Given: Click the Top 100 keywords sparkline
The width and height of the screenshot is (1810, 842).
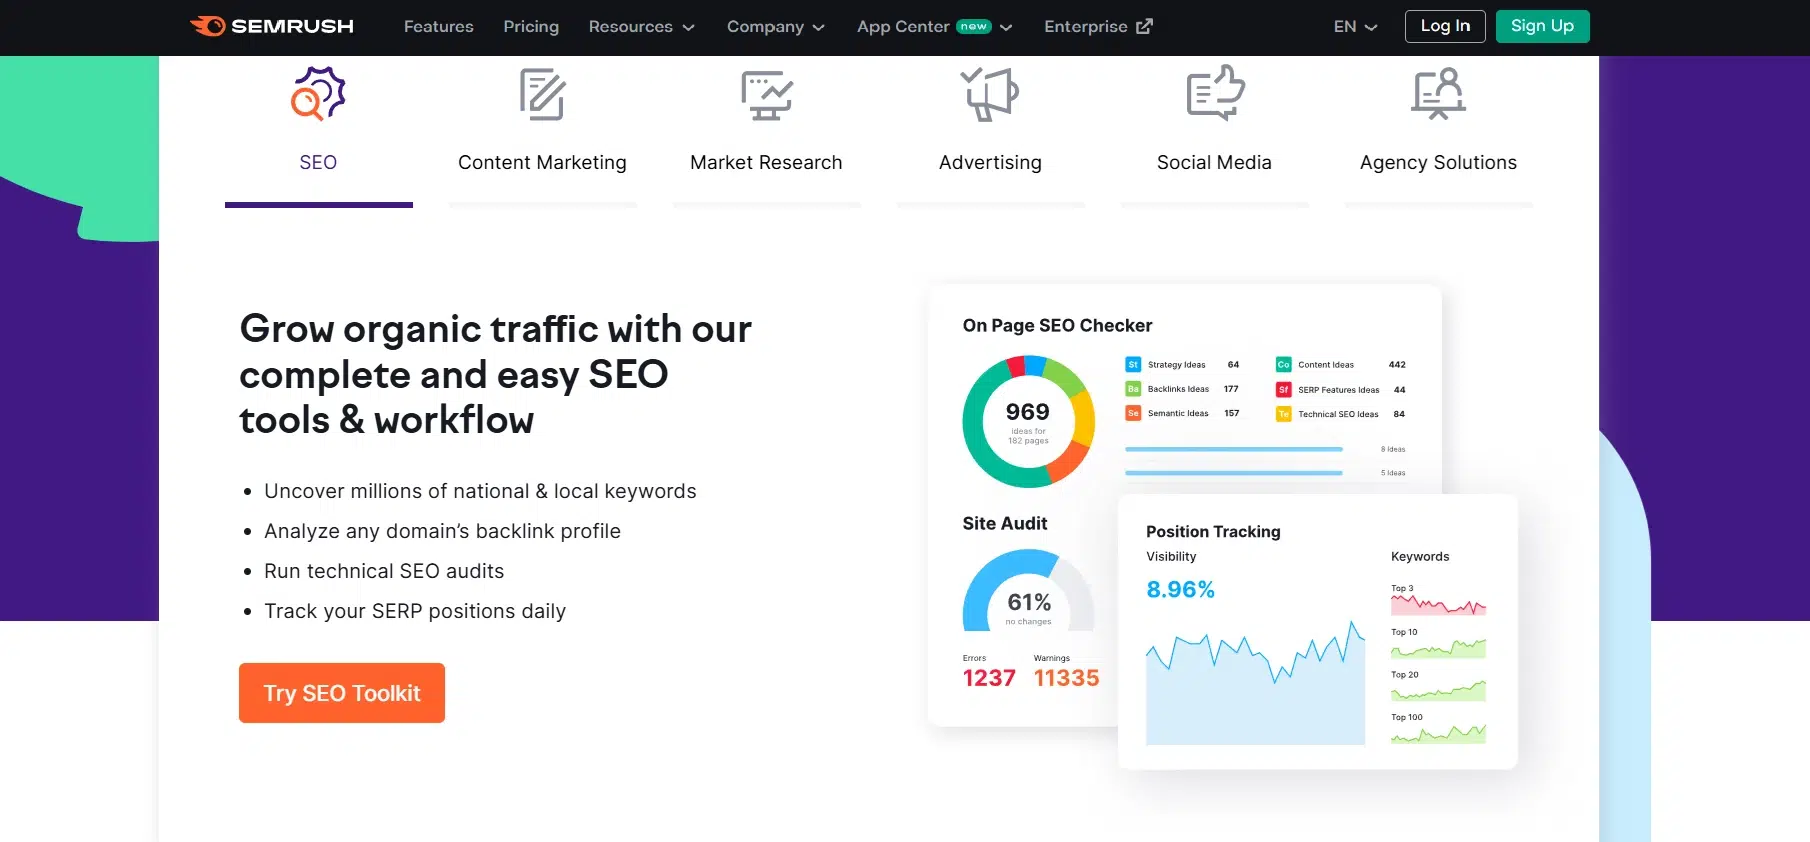Looking at the screenshot, I should (1438, 733).
